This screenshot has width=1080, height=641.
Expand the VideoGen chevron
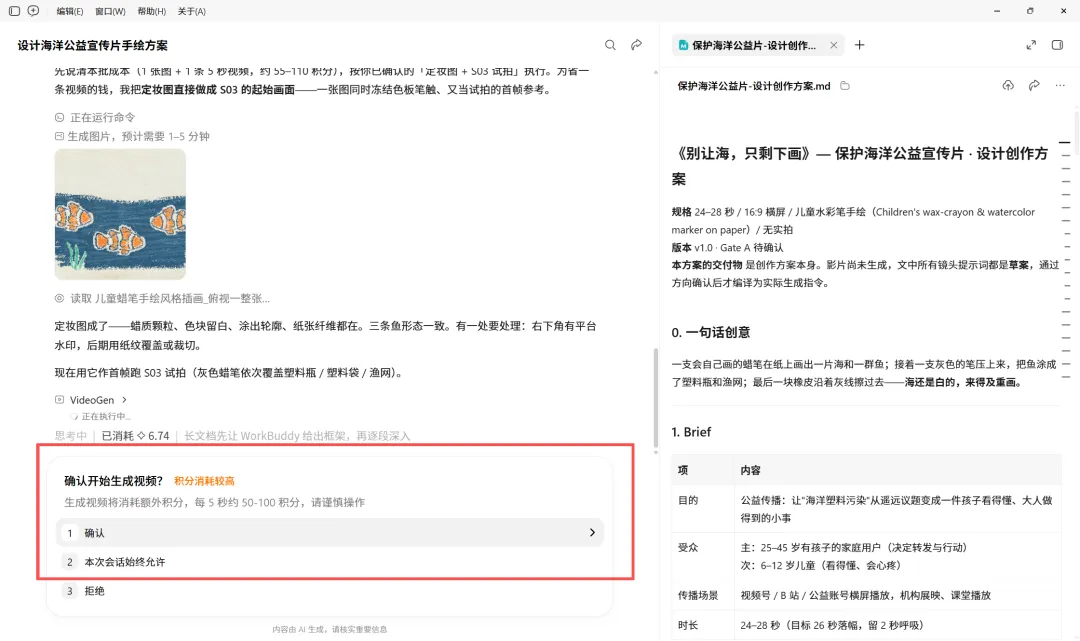pyautogui.click(x=124, y=399)
